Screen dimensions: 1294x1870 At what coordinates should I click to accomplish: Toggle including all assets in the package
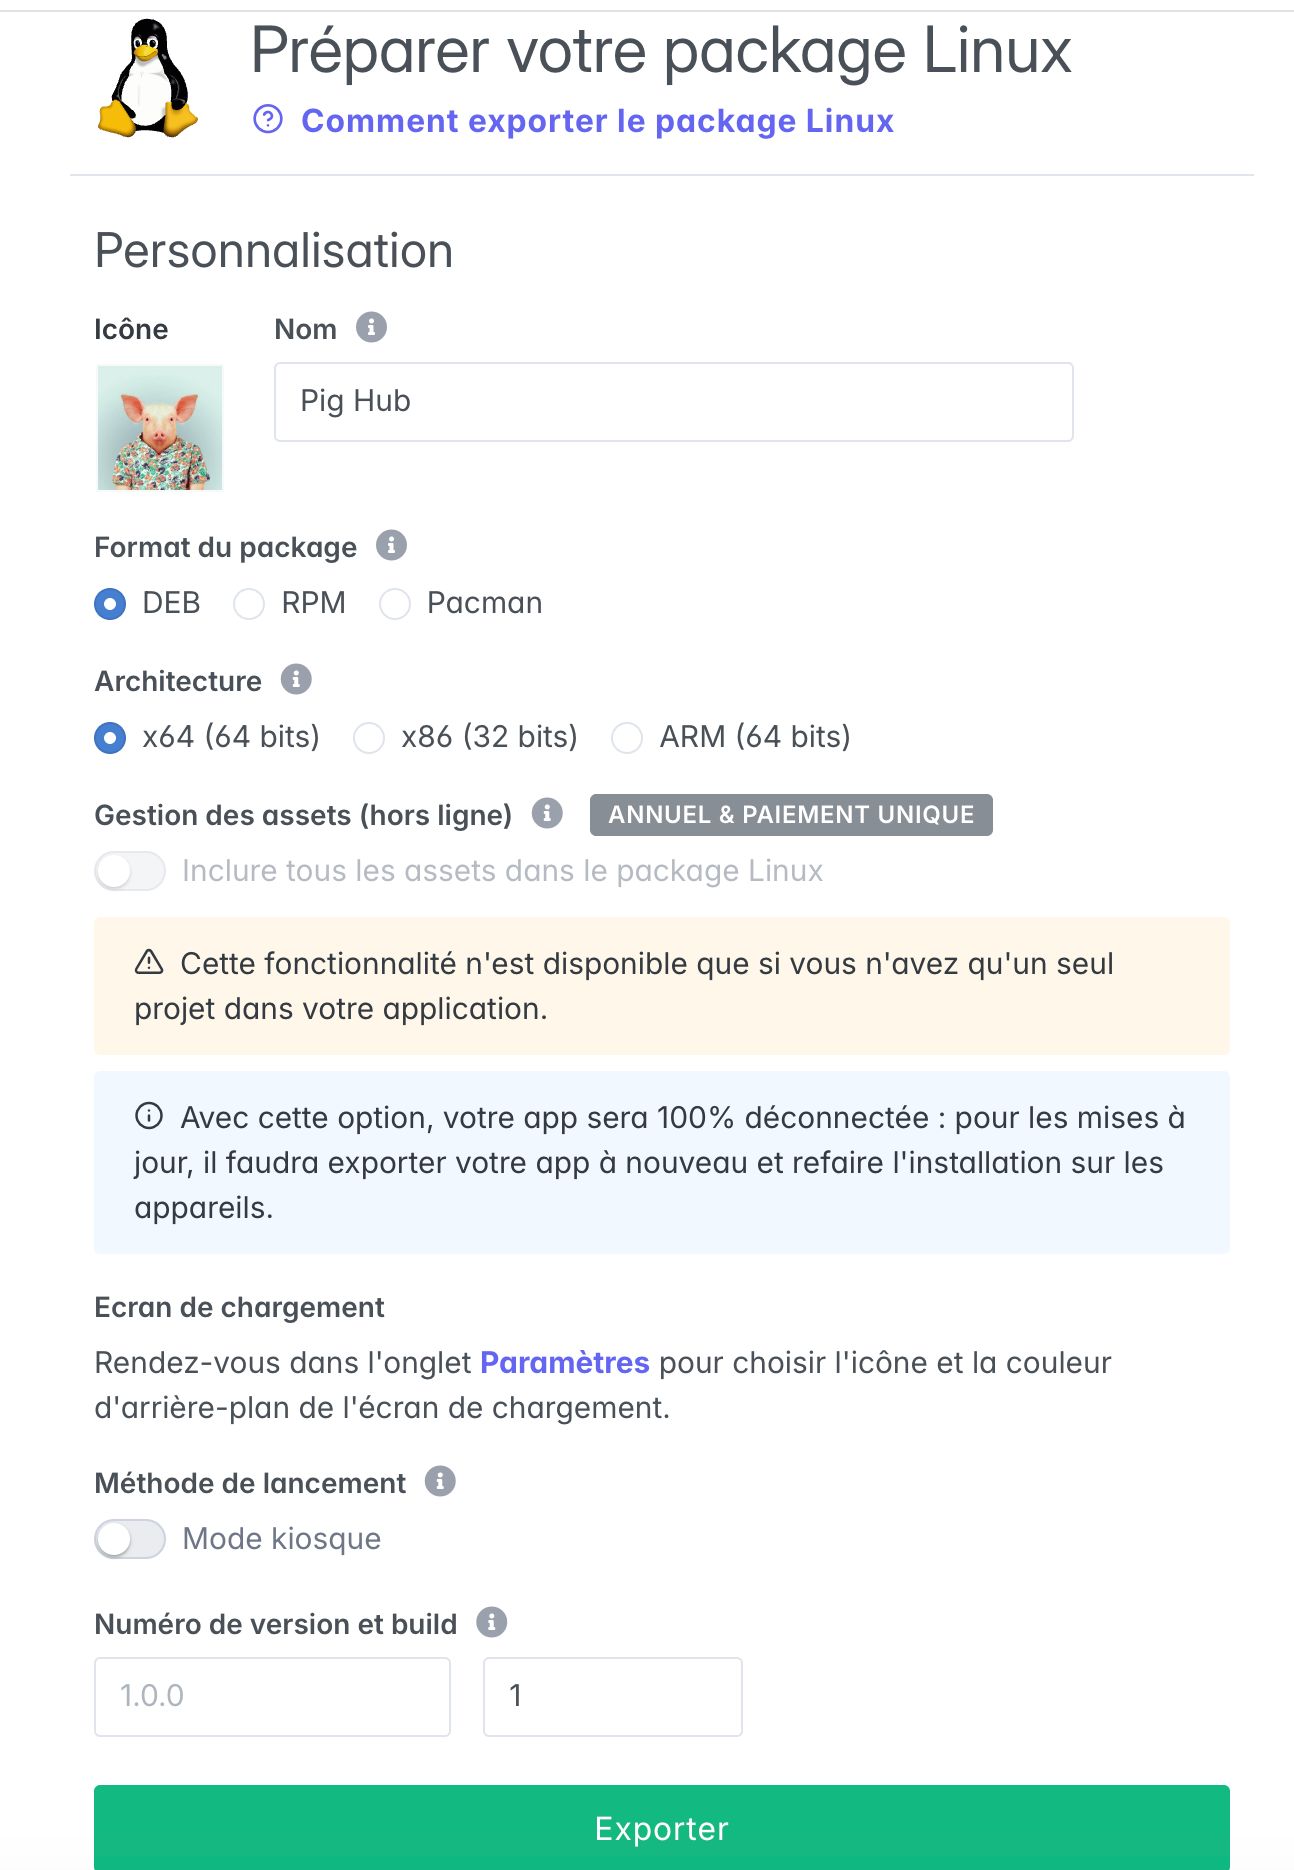(132, 870)
